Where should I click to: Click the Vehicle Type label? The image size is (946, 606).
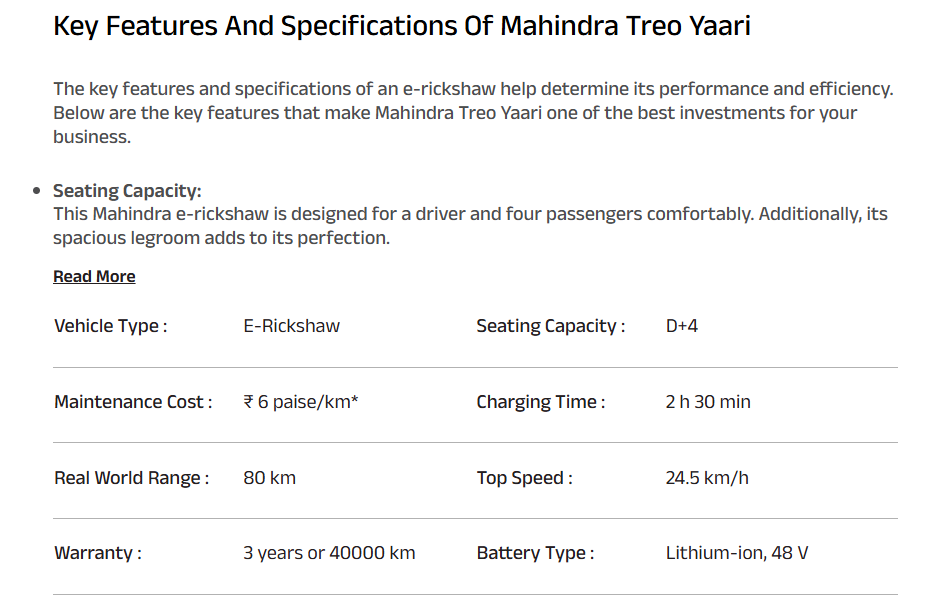coord(110,326)
